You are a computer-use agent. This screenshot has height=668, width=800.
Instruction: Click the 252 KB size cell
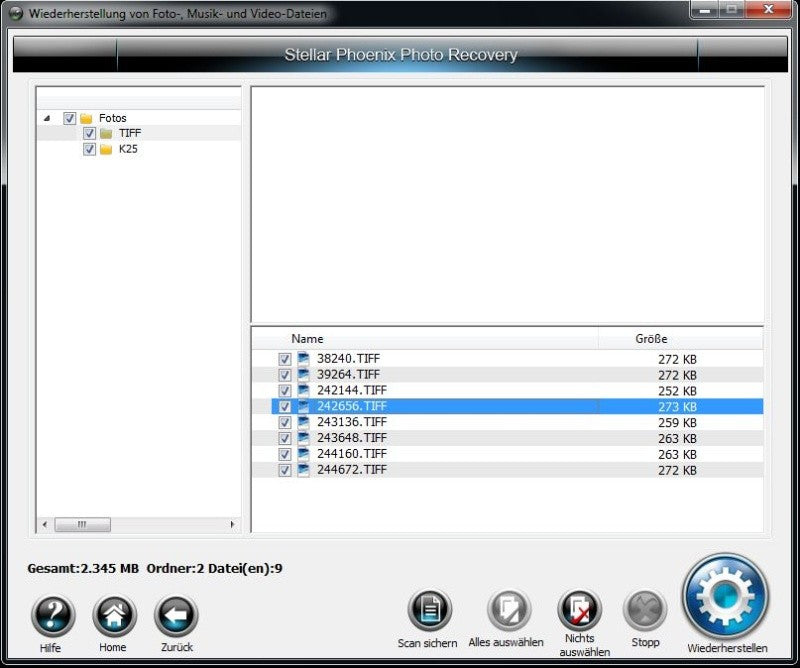pyautogui.click(x=677, y=391)
